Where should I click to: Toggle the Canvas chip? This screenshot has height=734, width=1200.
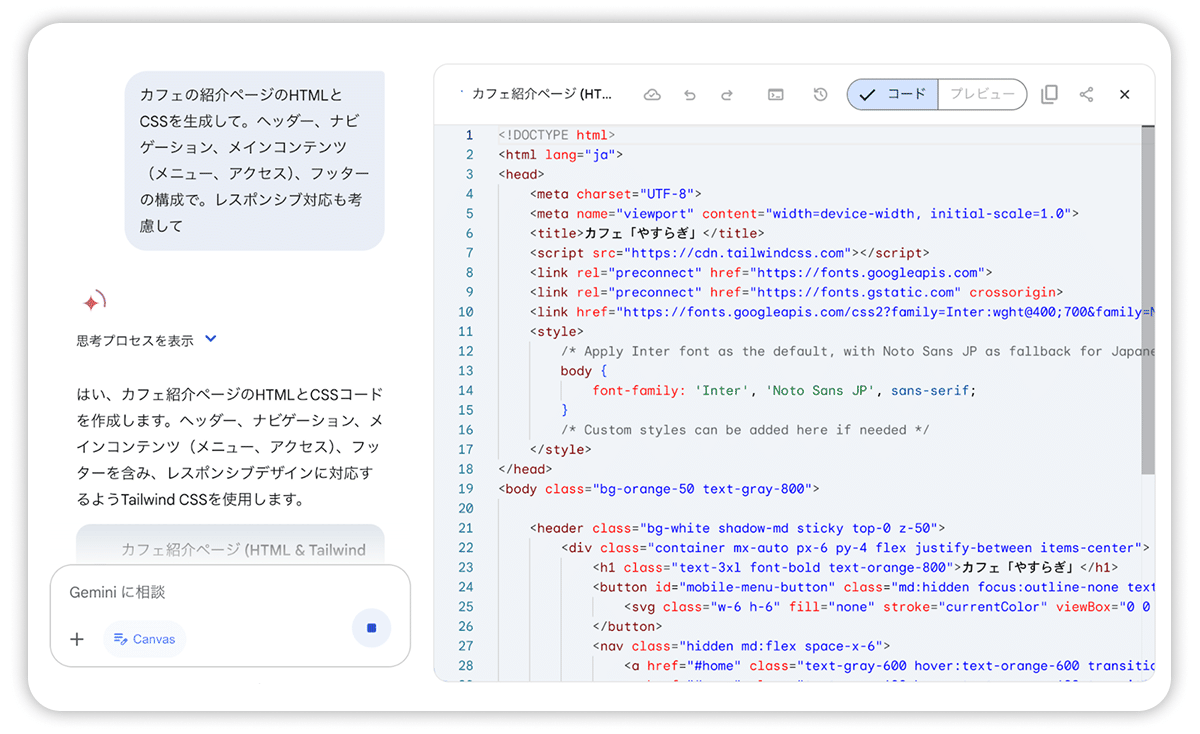144,639
